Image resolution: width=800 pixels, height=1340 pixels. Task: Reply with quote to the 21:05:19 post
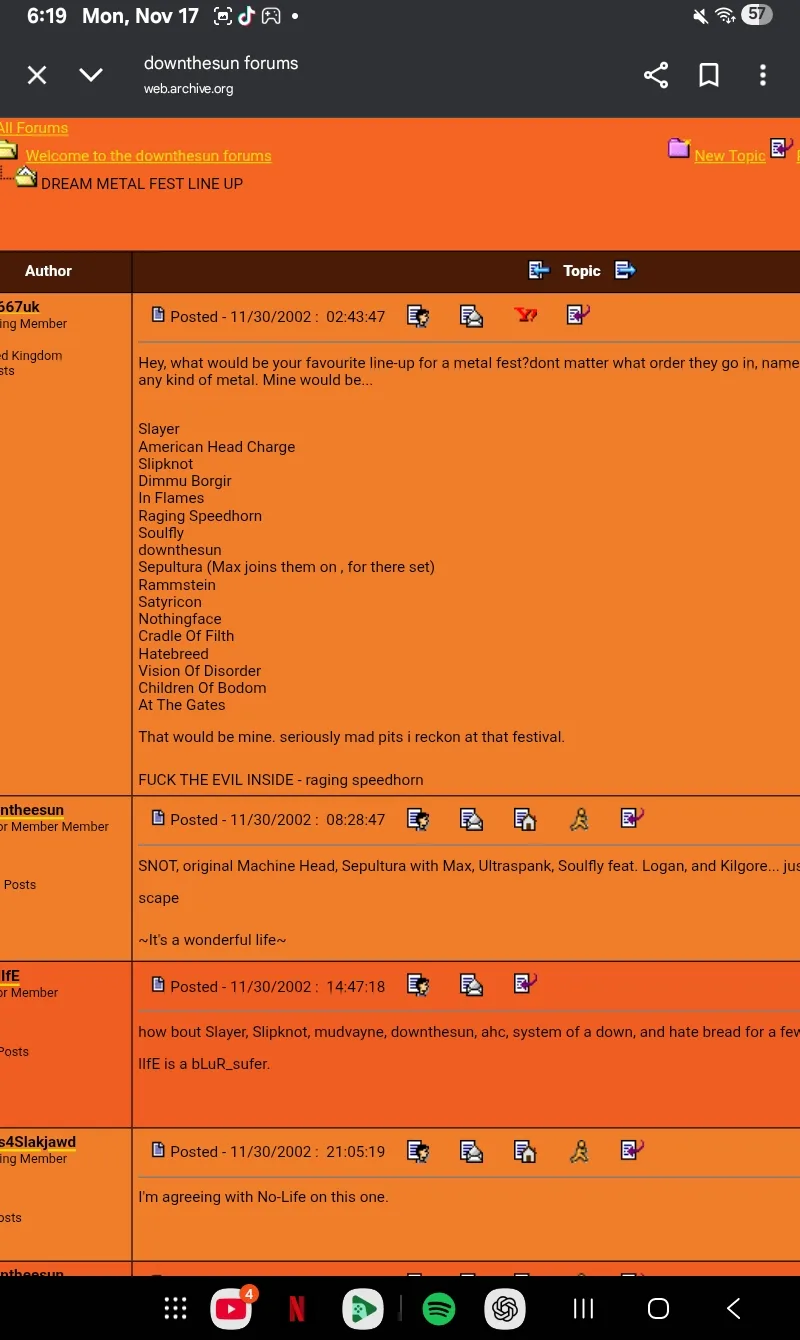pos(632,1150)
